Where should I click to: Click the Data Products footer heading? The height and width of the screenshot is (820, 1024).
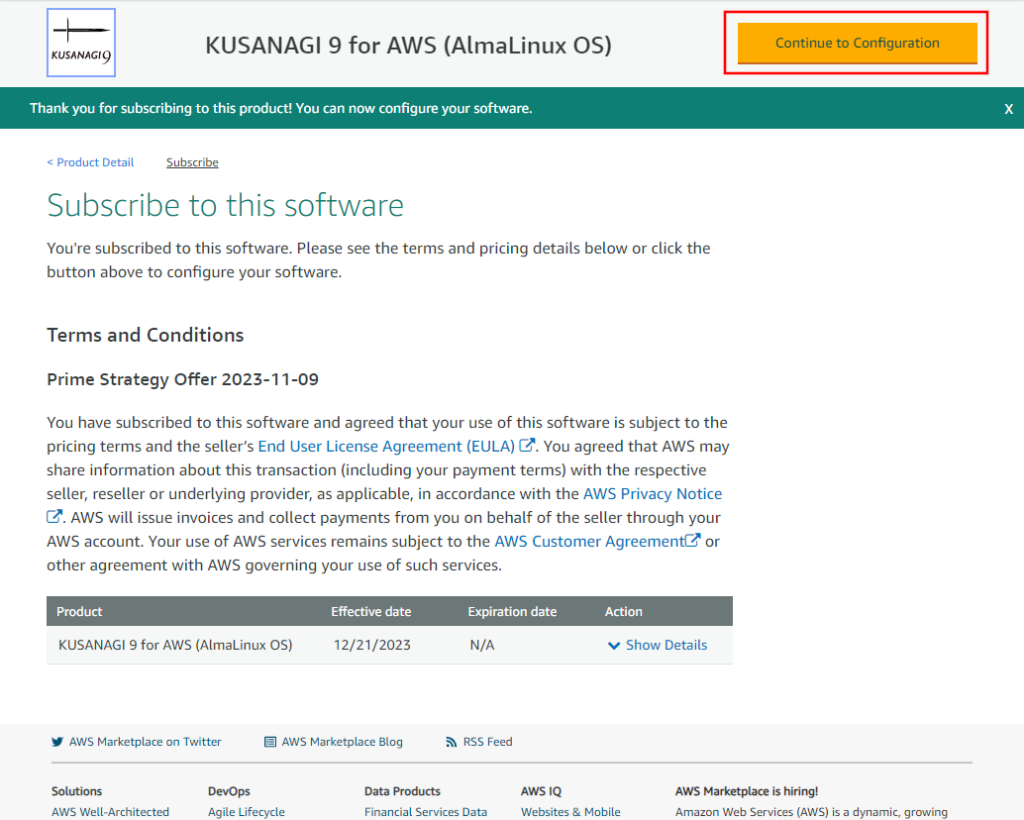tap(402, 791)
